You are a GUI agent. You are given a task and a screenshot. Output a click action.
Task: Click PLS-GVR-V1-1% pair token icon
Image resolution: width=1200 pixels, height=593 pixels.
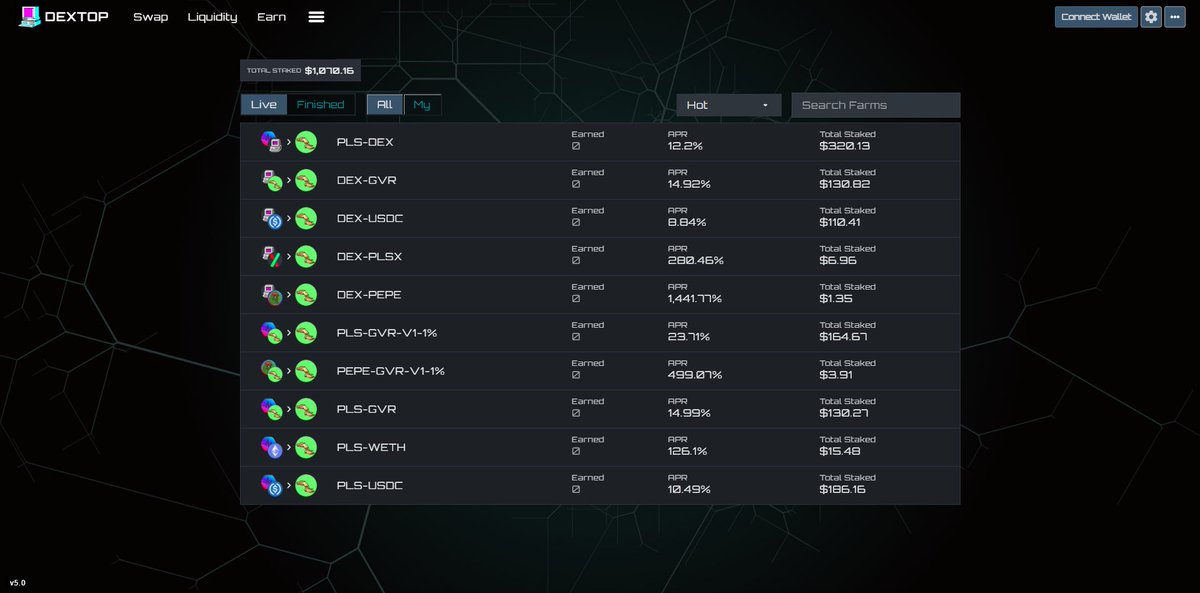pos(272,333)
